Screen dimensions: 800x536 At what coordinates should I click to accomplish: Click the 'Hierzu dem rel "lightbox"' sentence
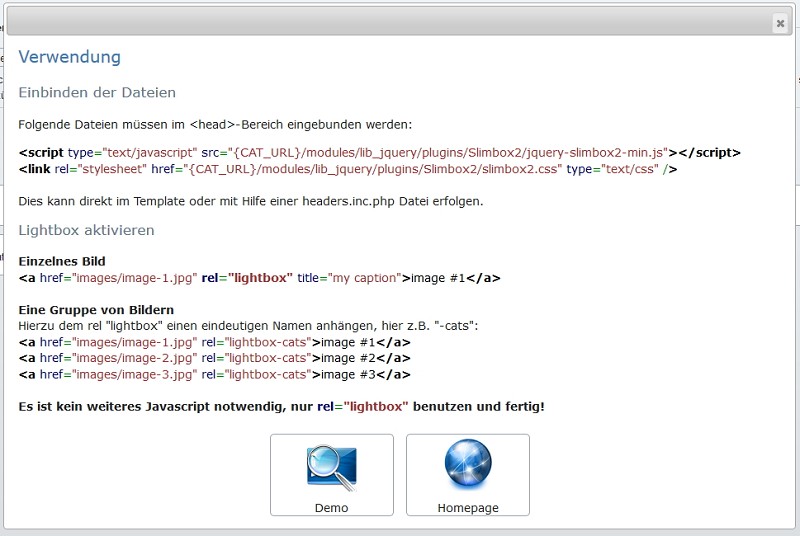pos(248,325)
